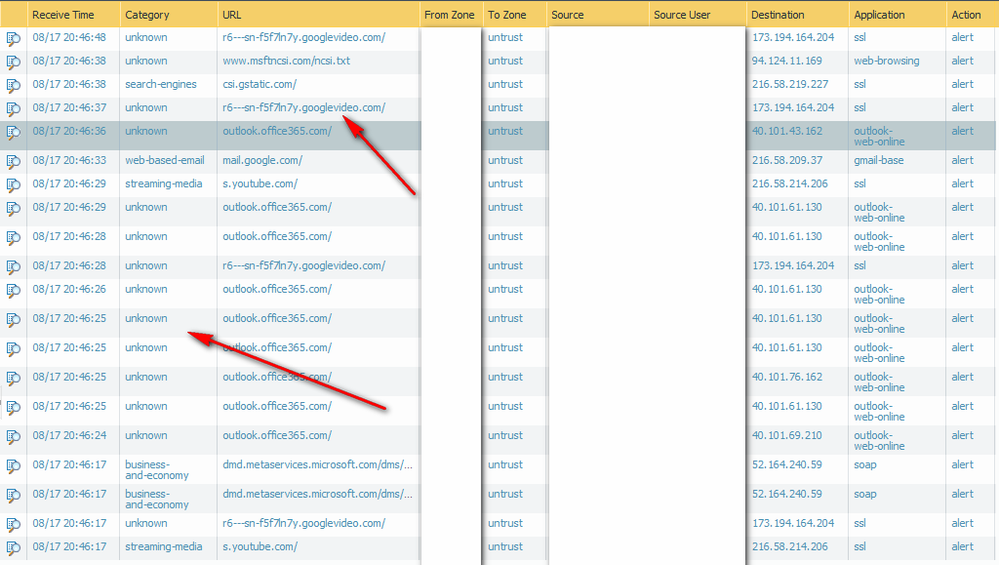Open log details for the www.msftncsi.com row
Screen dimensions: 999x565
pos(13,62)
